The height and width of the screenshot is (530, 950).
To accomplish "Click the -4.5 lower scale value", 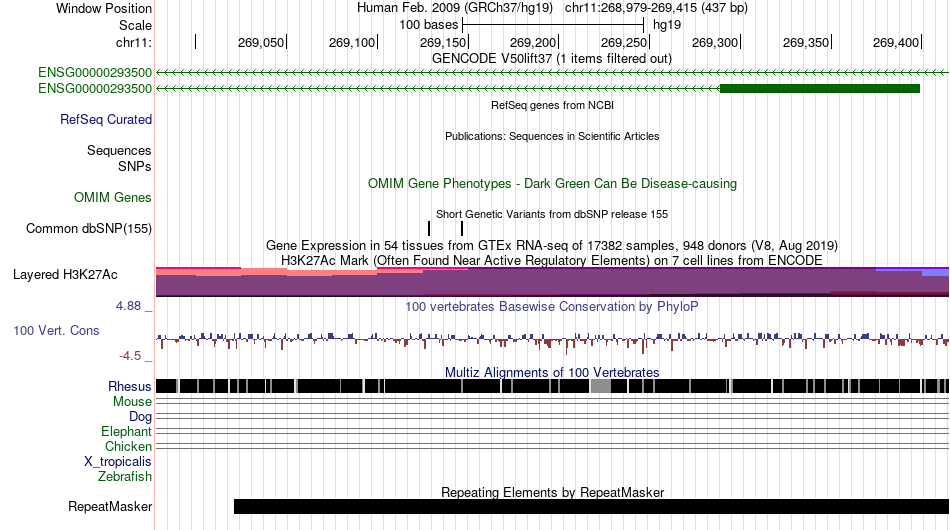I will coord(130,356).
